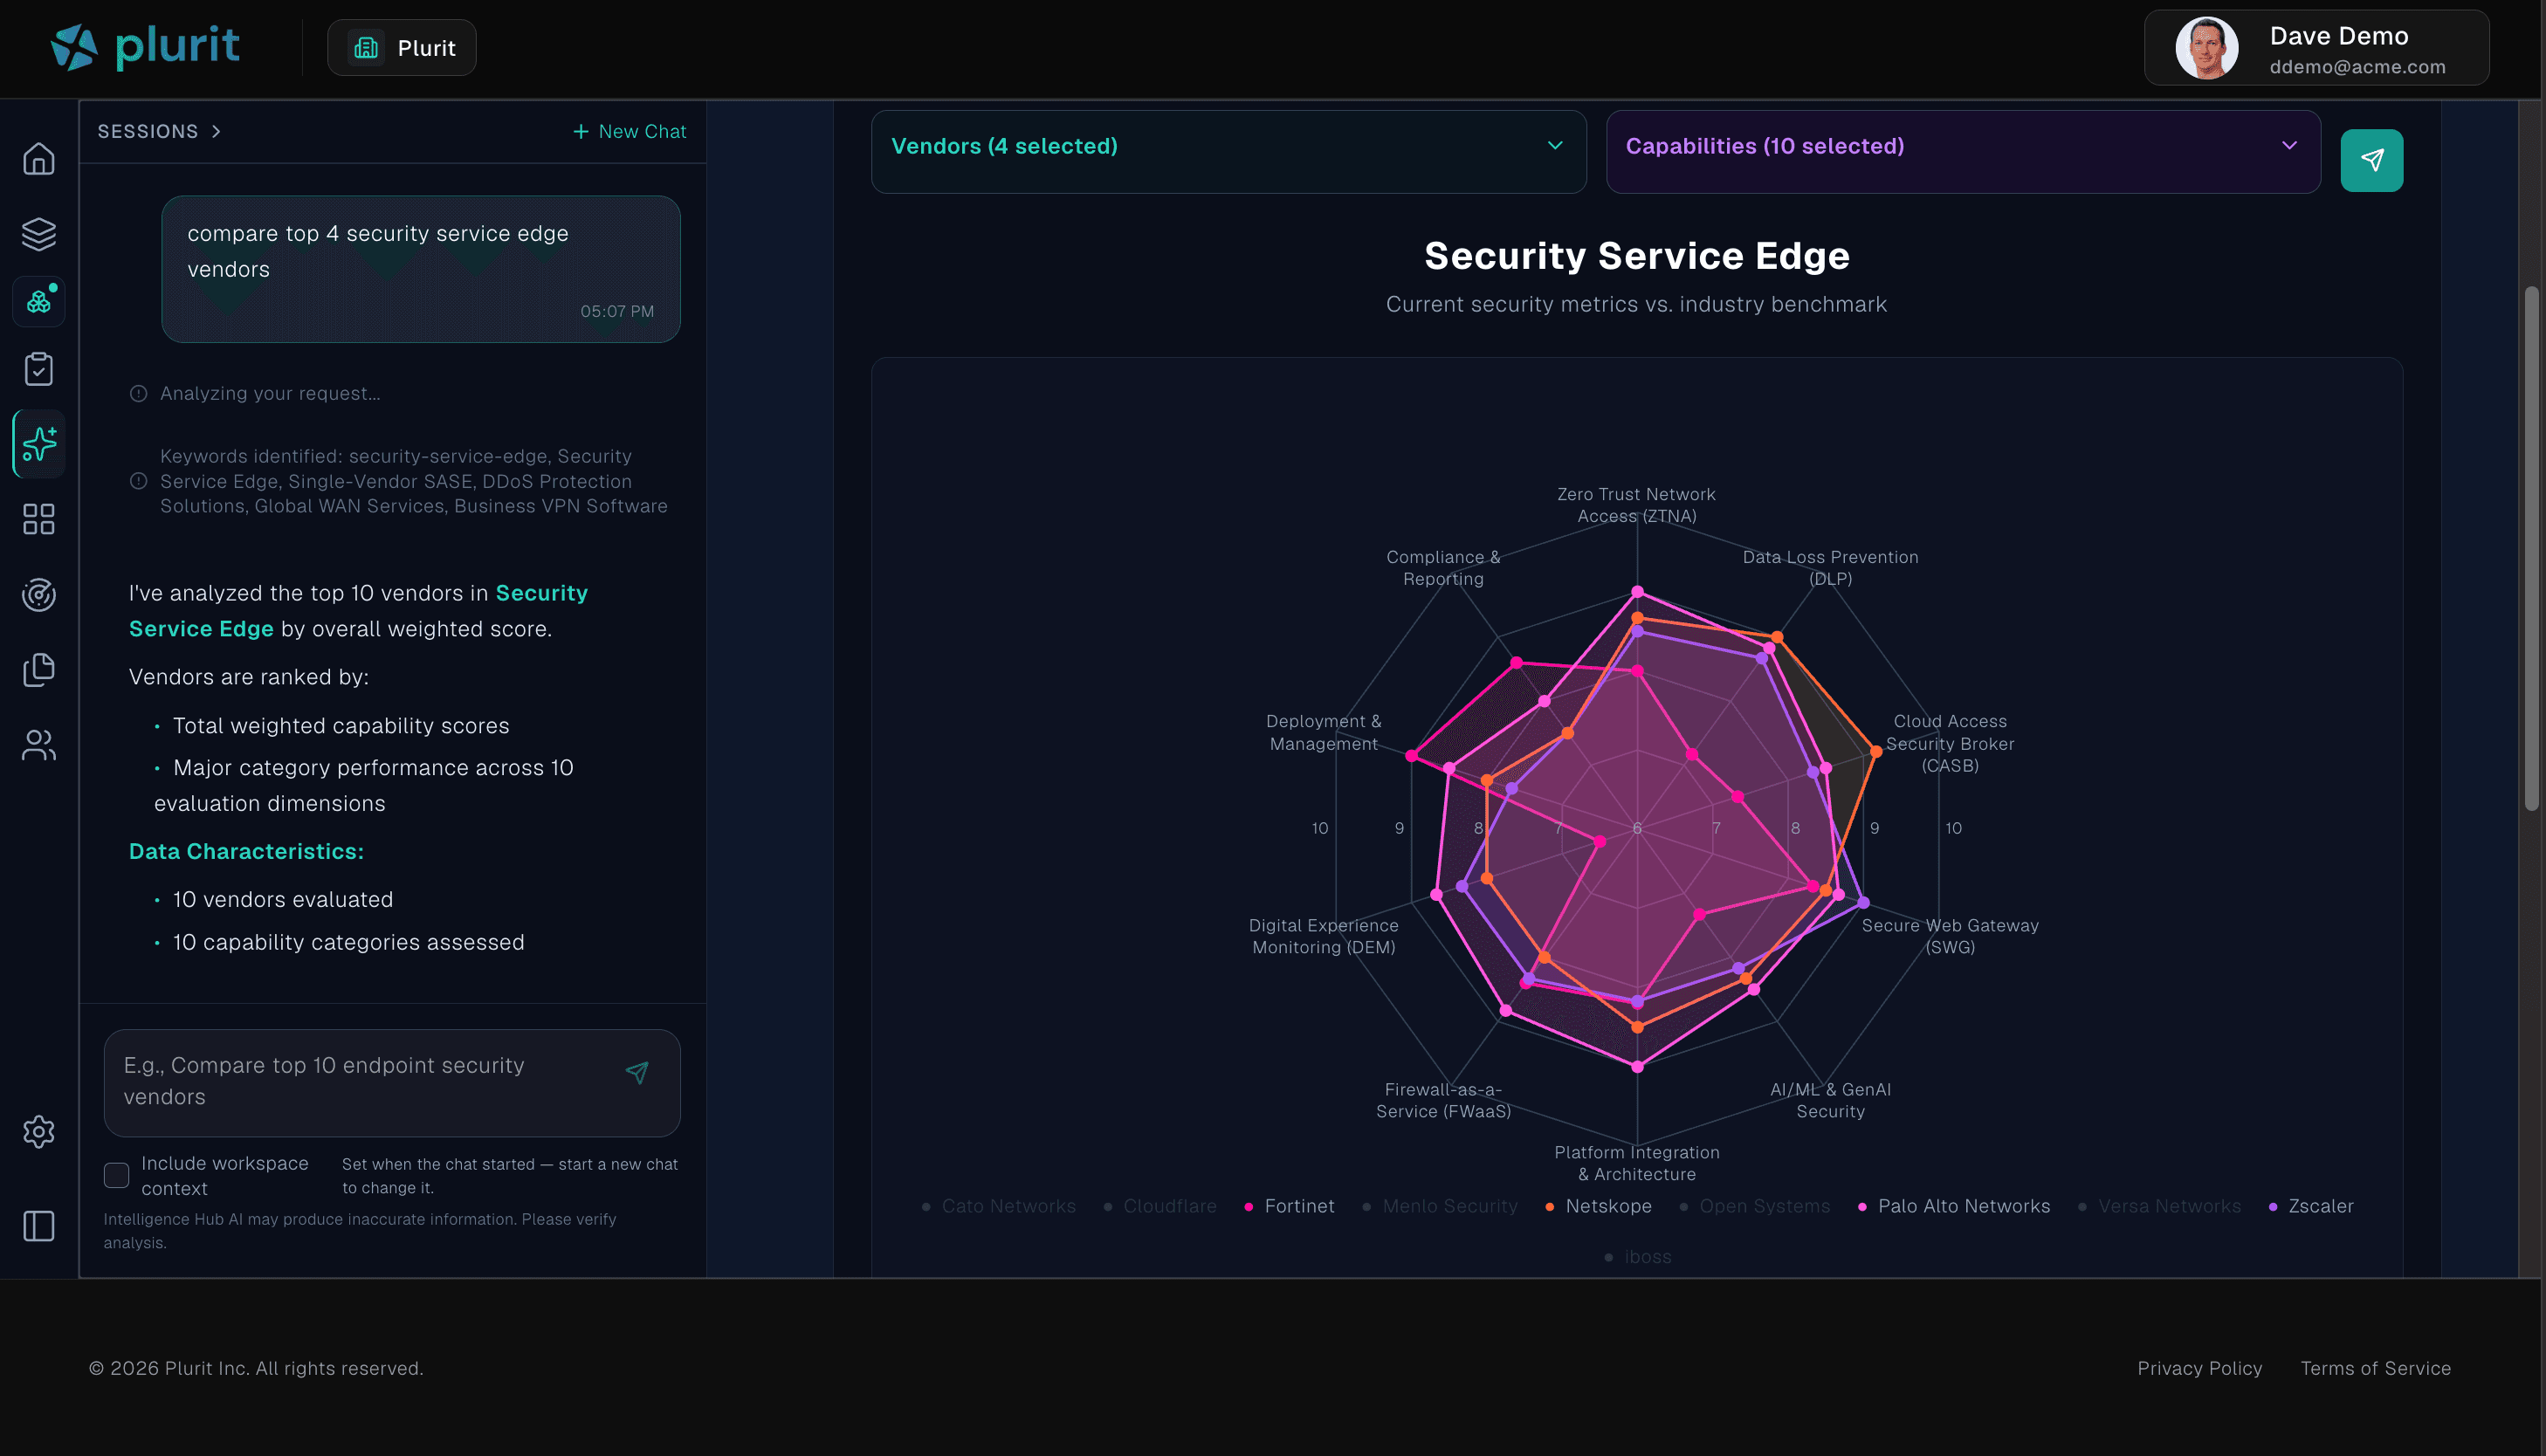The height and width of the screenshot is (1456, 2546).
Task: Click the chat input field
Action: pos(392,1082)
